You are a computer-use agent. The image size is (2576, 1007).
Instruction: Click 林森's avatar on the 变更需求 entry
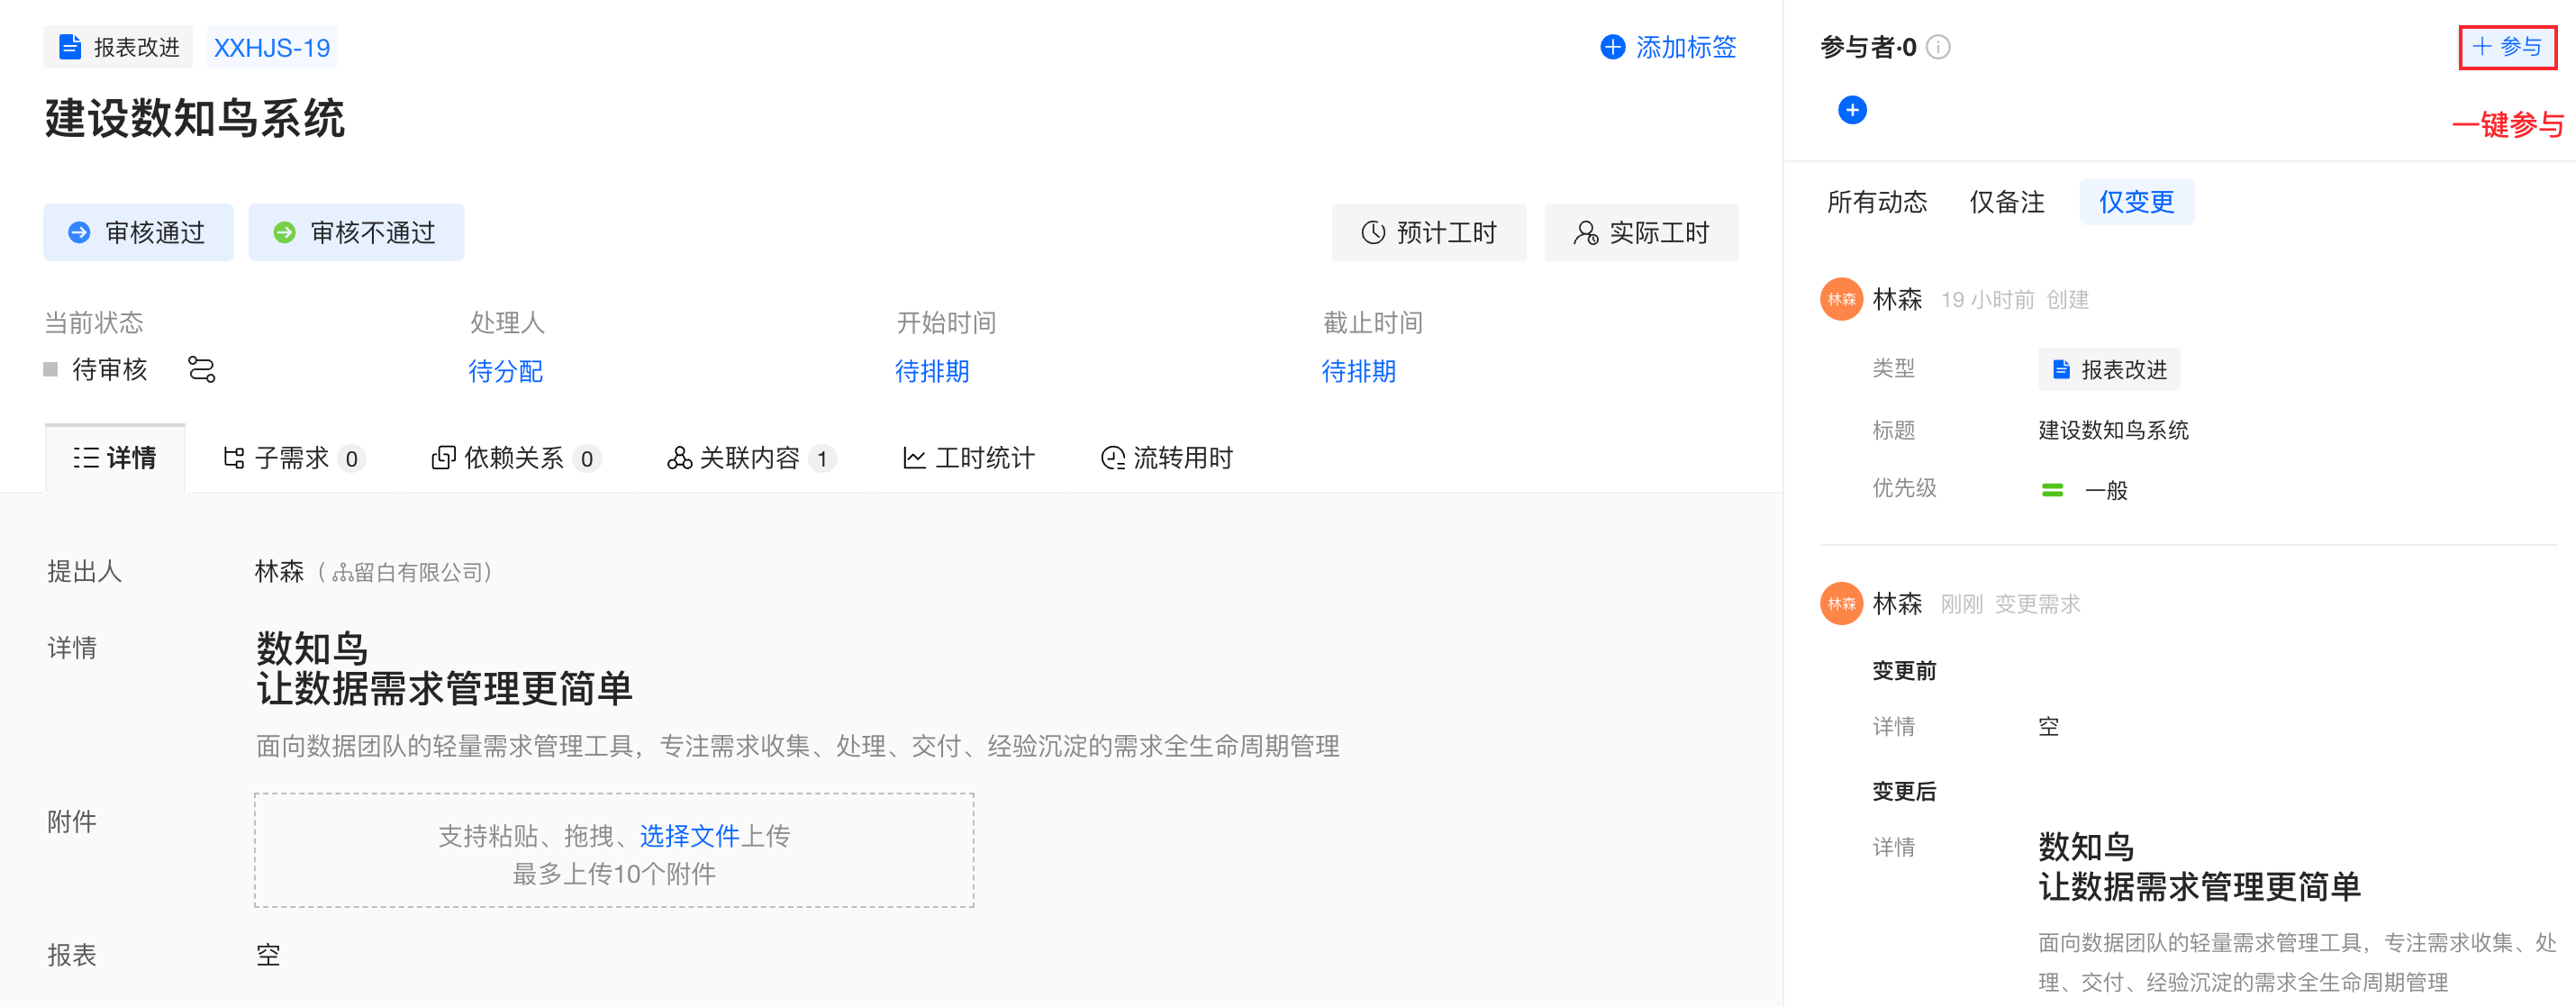(x=1841, y=603)
